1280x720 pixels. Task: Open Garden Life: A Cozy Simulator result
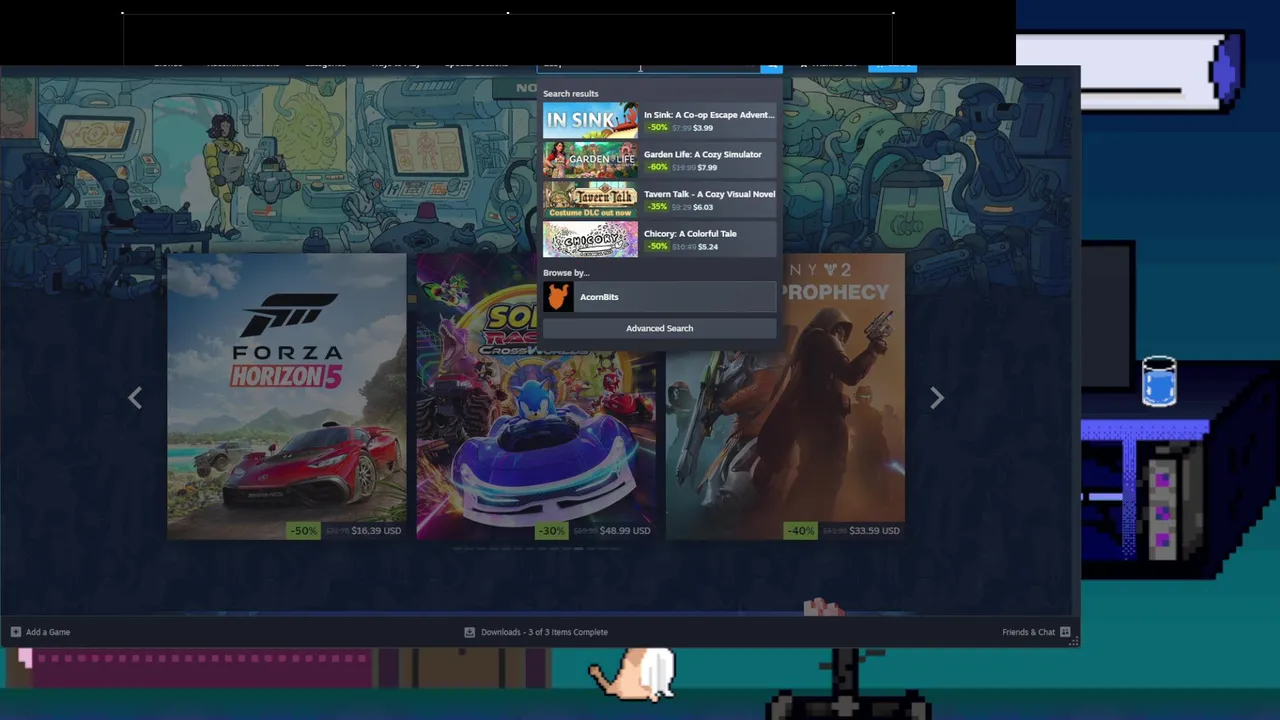coord(659,160)
